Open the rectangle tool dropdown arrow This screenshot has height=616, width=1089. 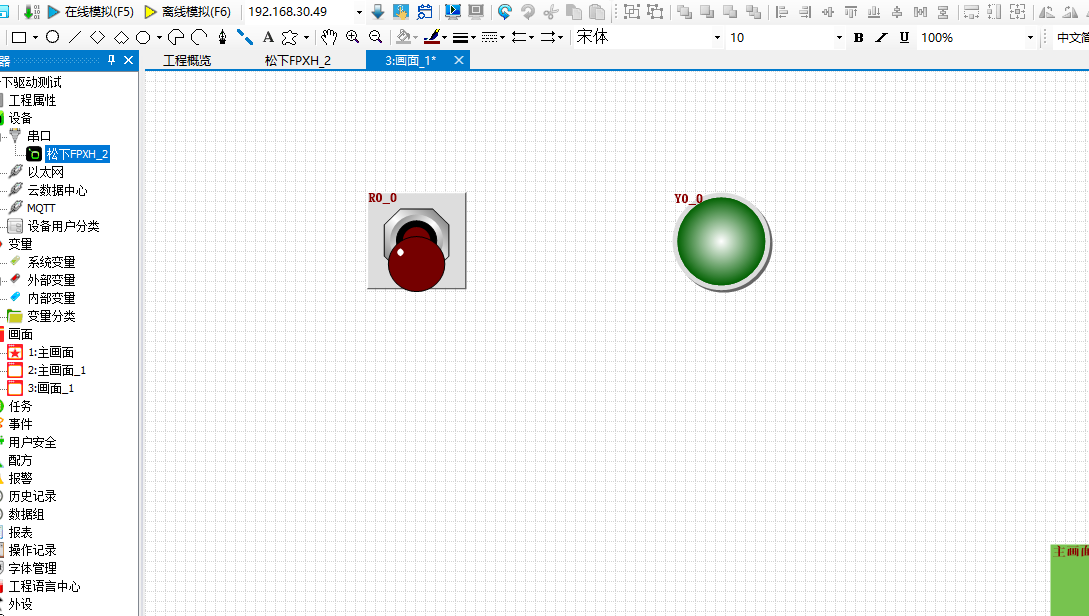coord(35,38)
